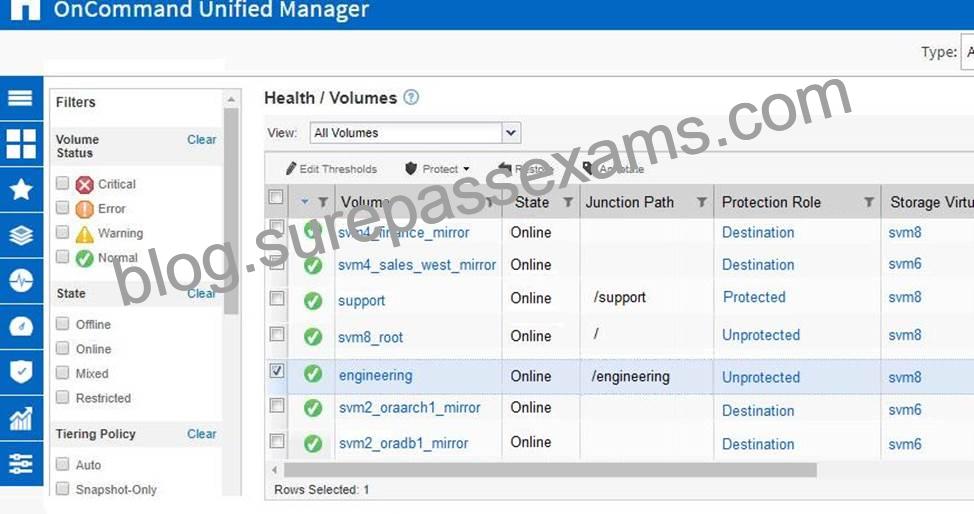
Task: Open the Health heartbeat icon in sidebar
Action: click(x=20, y=280)
